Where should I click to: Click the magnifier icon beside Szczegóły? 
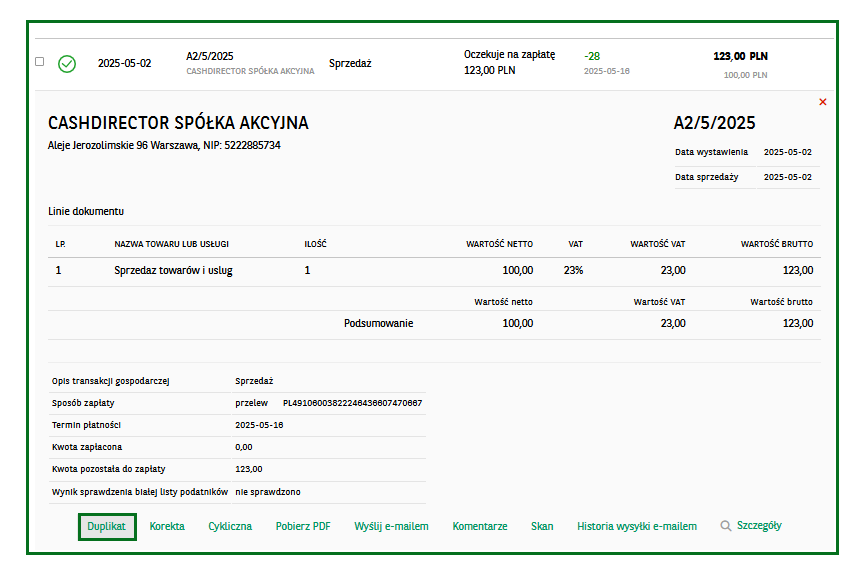725,526
